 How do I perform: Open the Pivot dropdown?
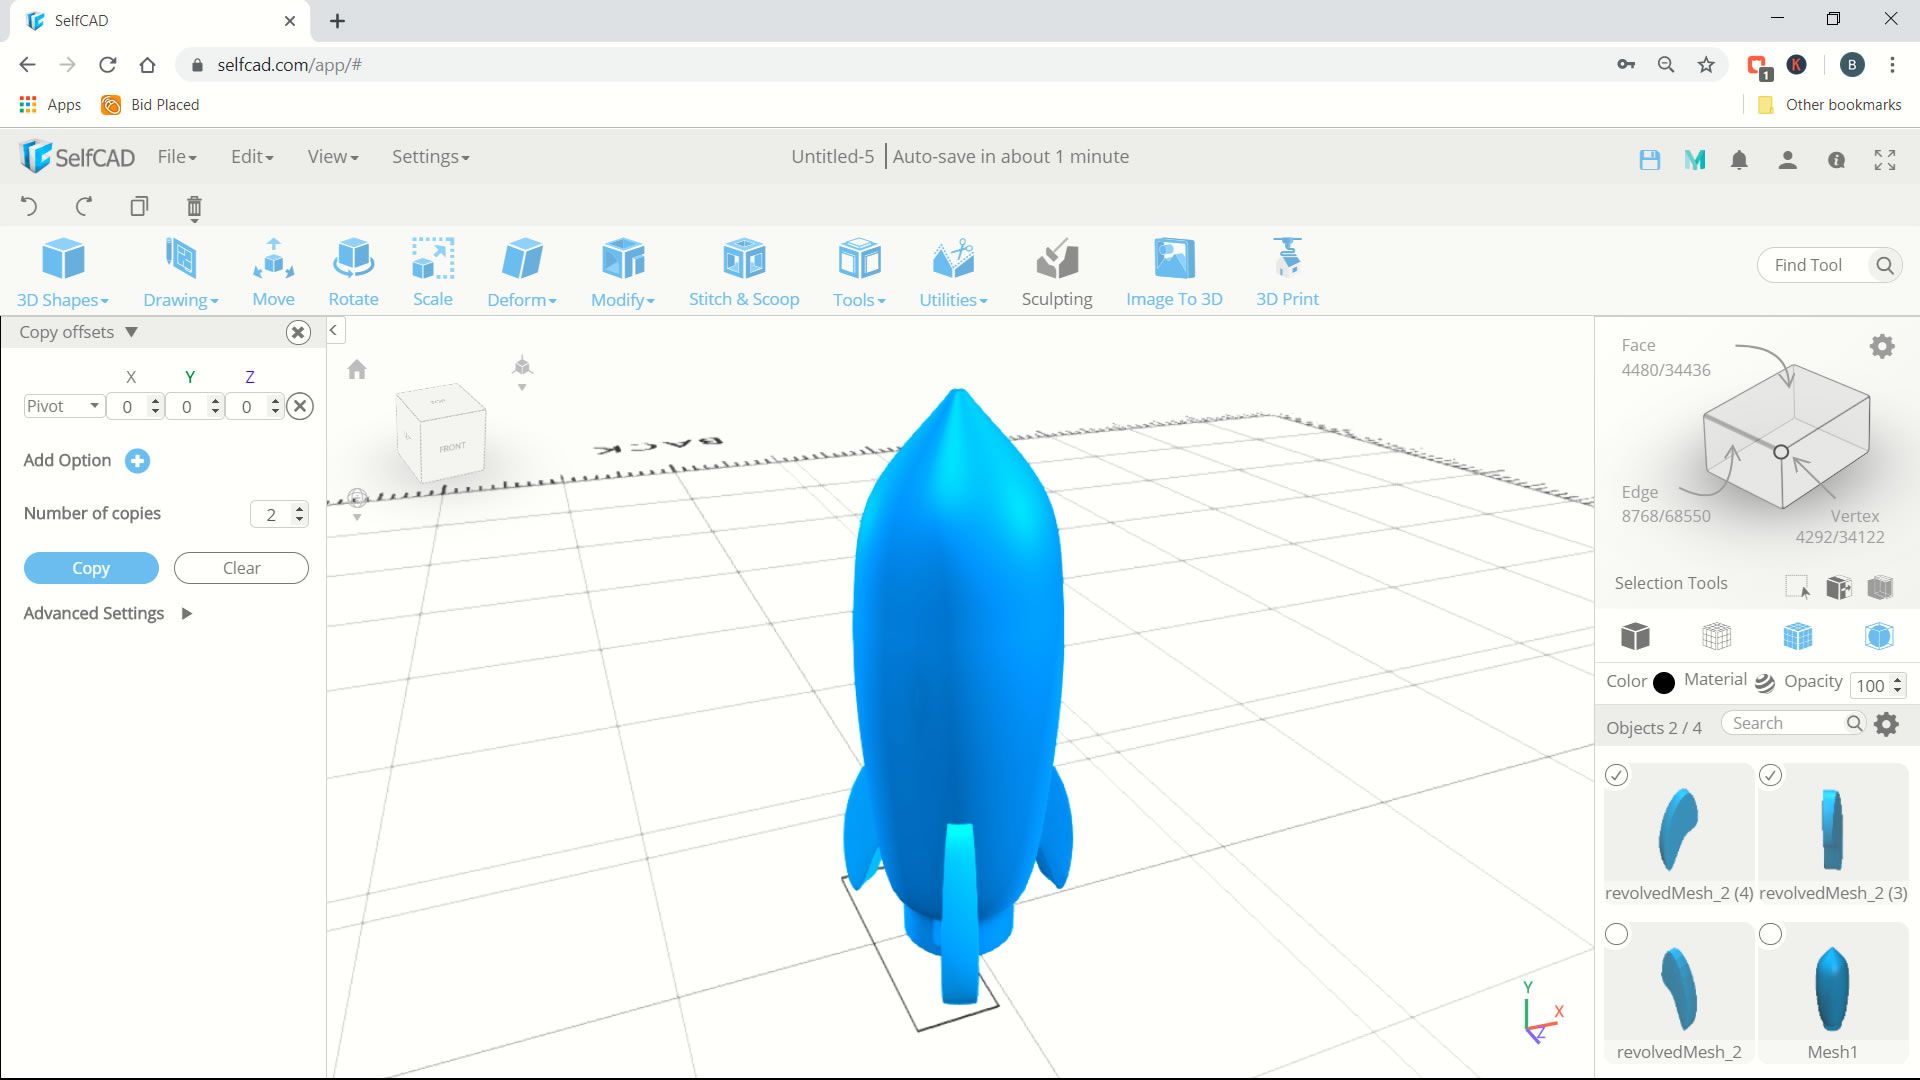pyautogui.click(x=63, y=406)
